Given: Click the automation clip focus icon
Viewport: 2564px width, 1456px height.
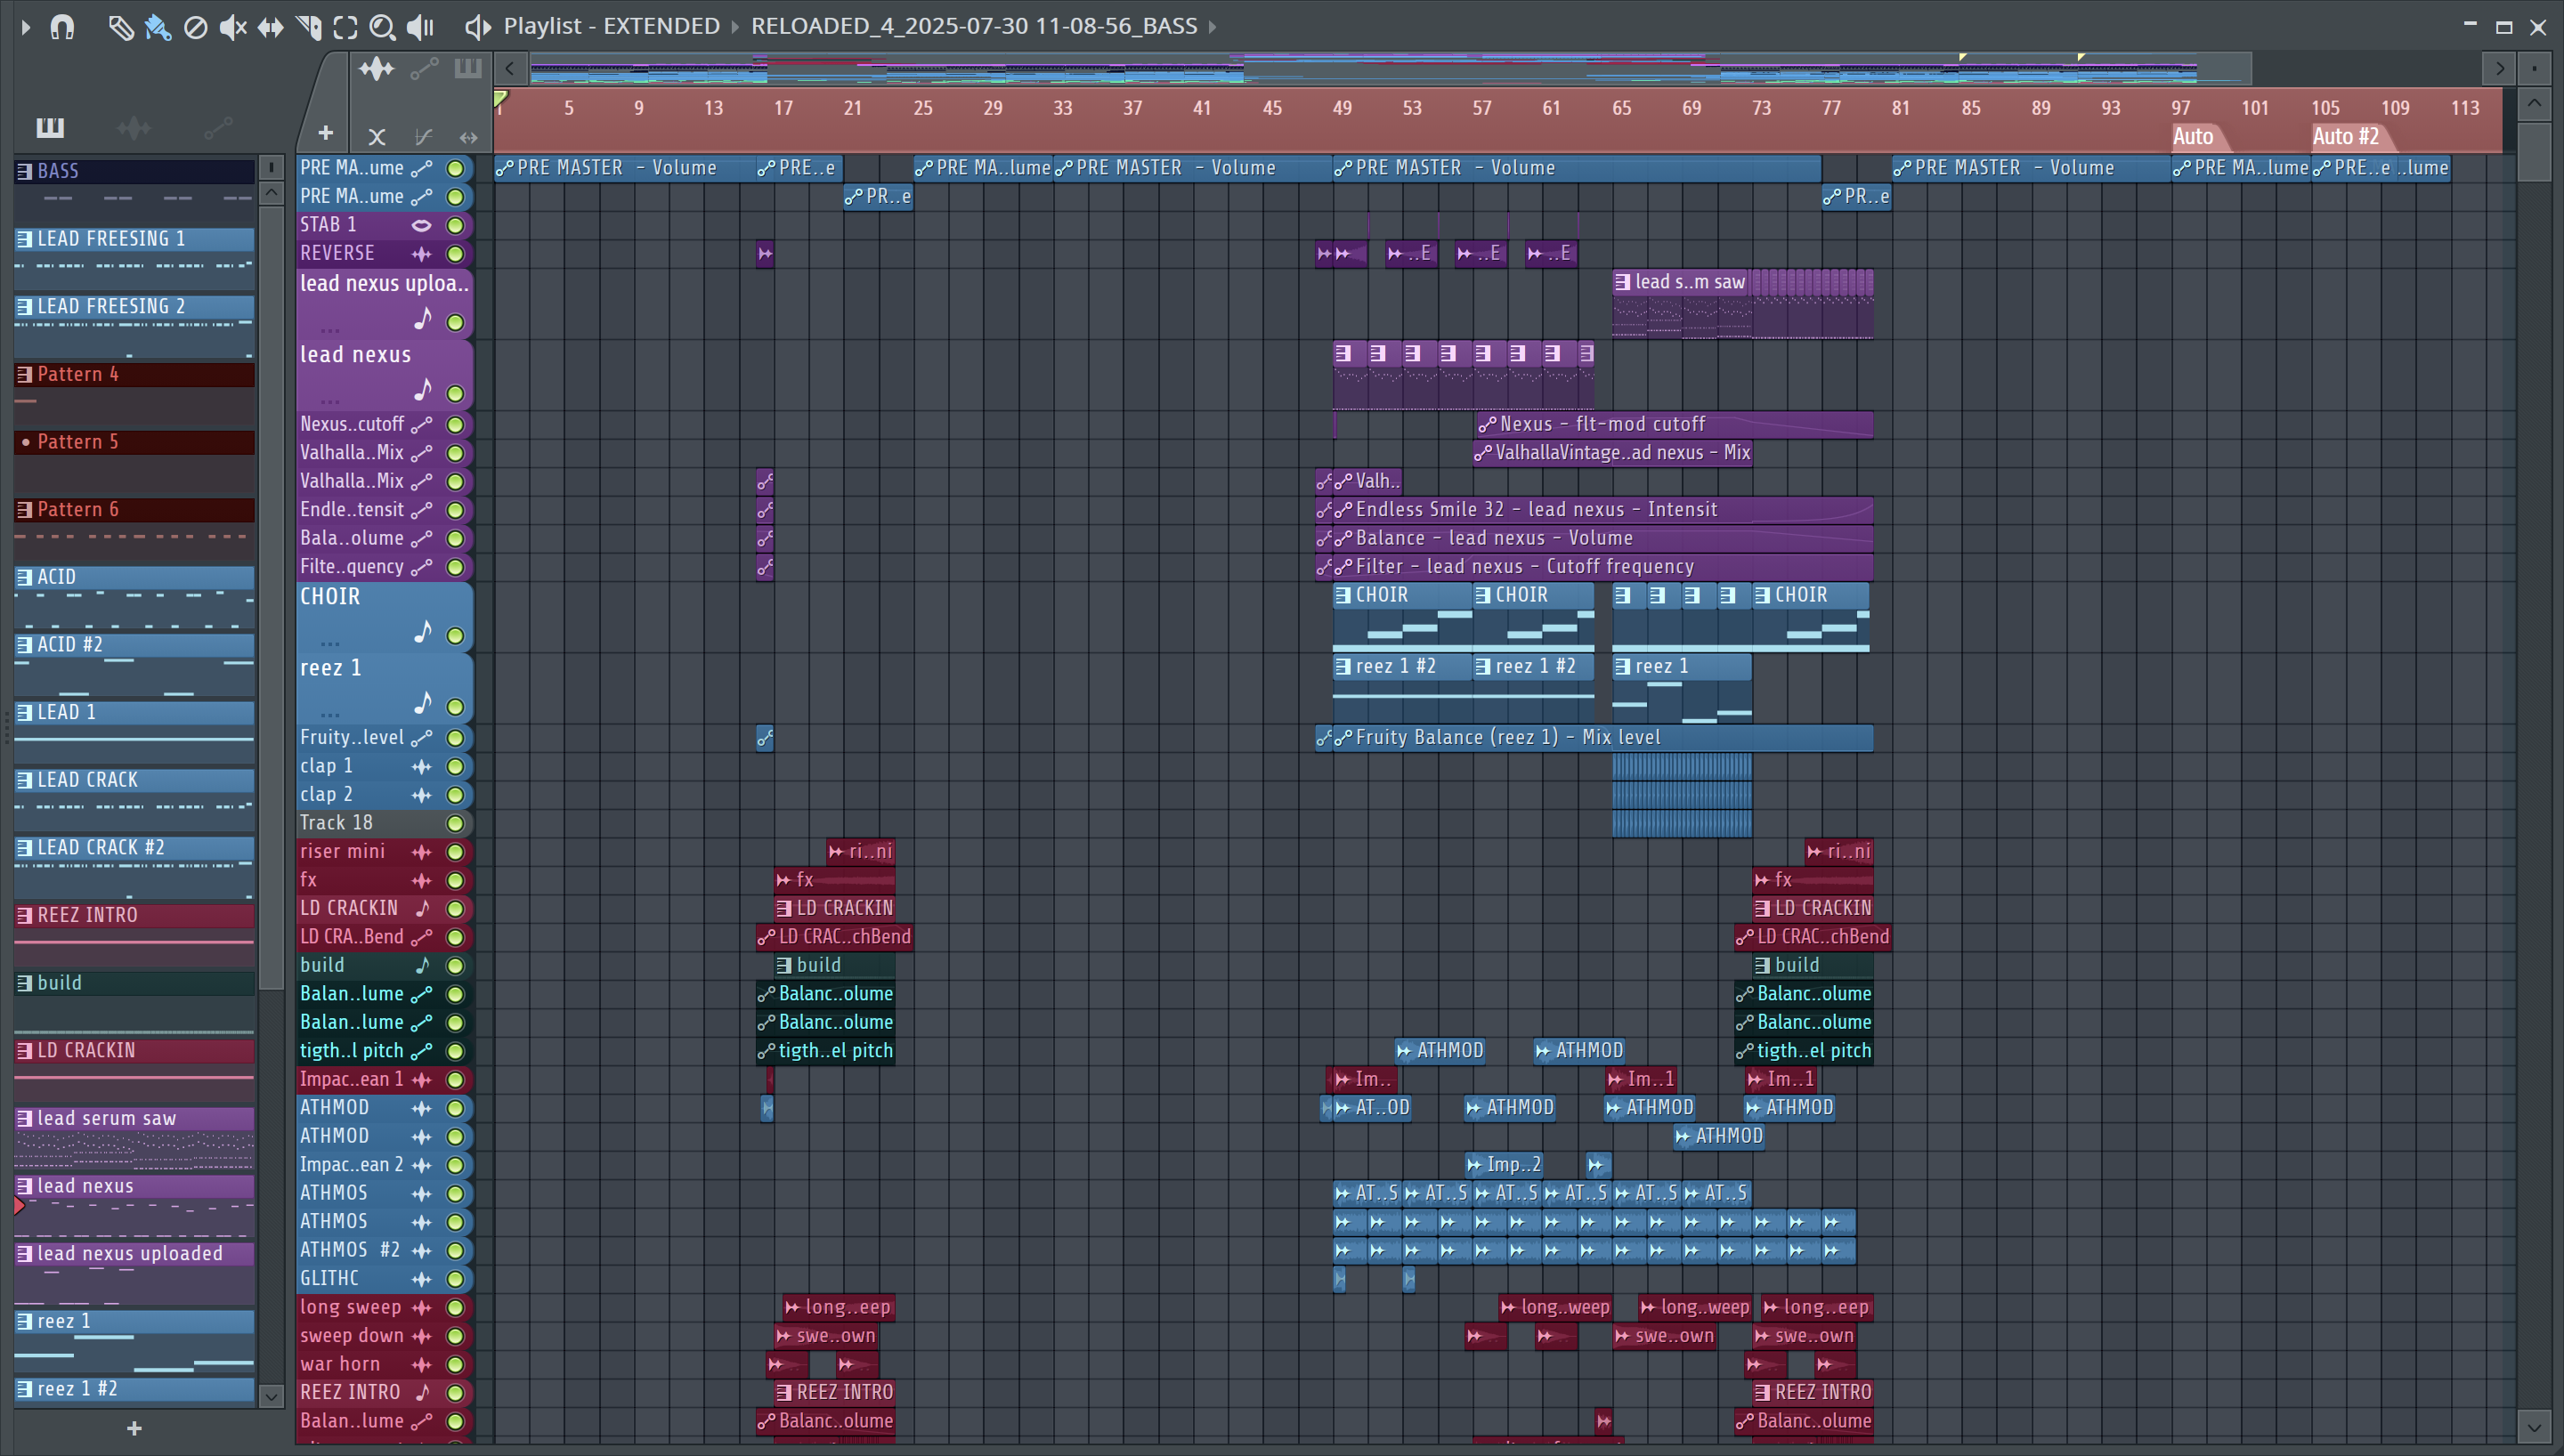Looking at the screenshot, I should (424, 69).
